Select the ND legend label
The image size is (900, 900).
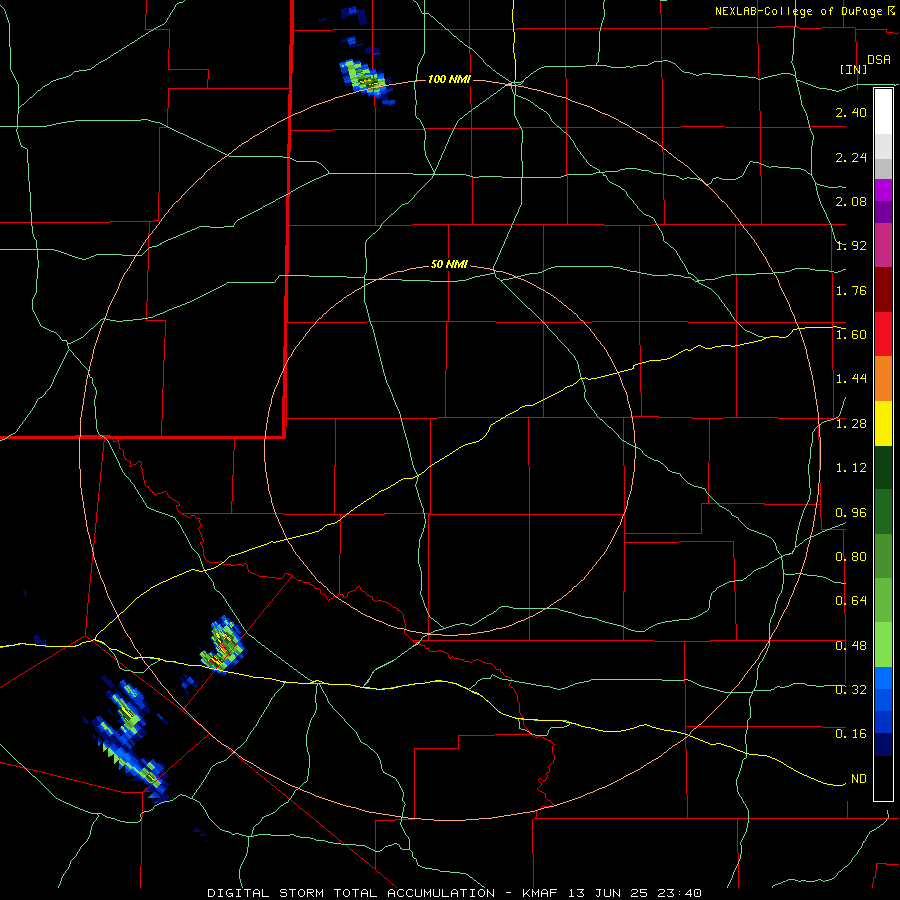(859, 779)
